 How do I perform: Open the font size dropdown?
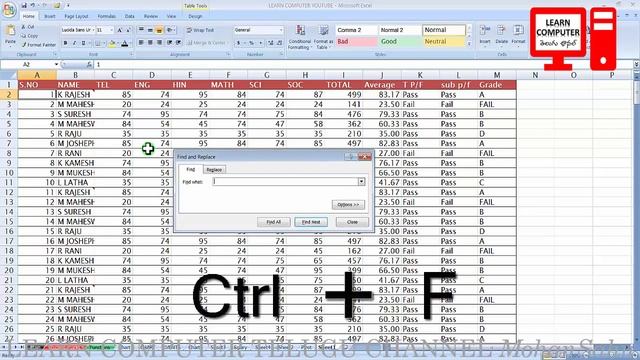(111, 30)
